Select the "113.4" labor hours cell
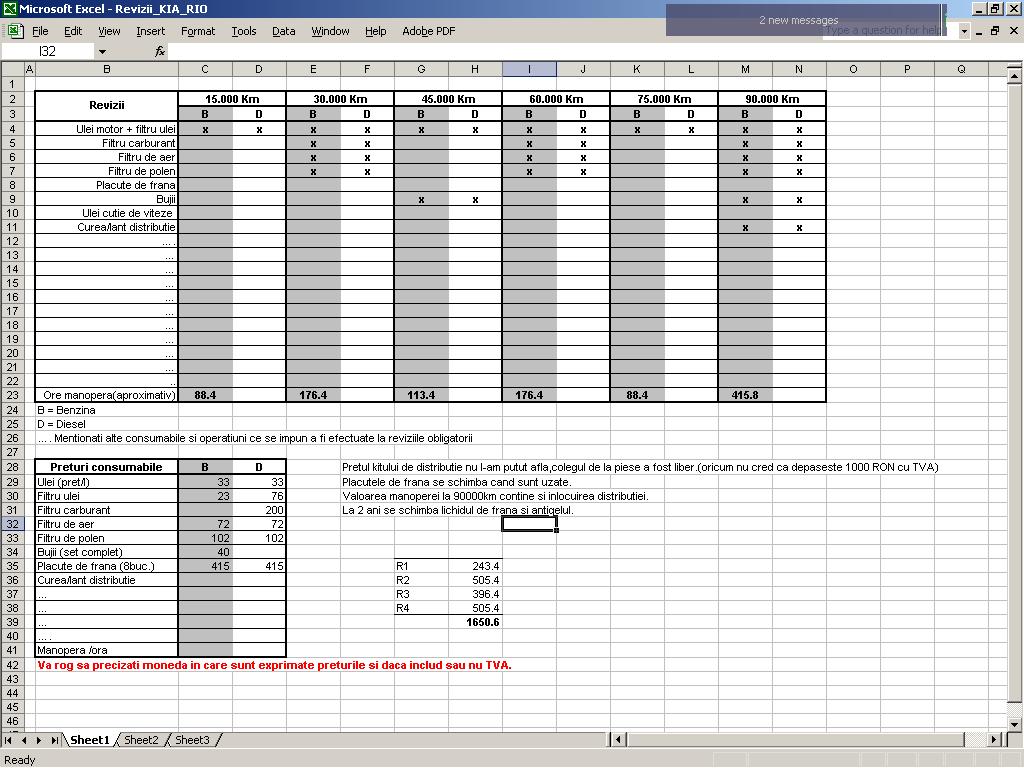Viewport: 1024px width, 768px height. pos(421,395)
